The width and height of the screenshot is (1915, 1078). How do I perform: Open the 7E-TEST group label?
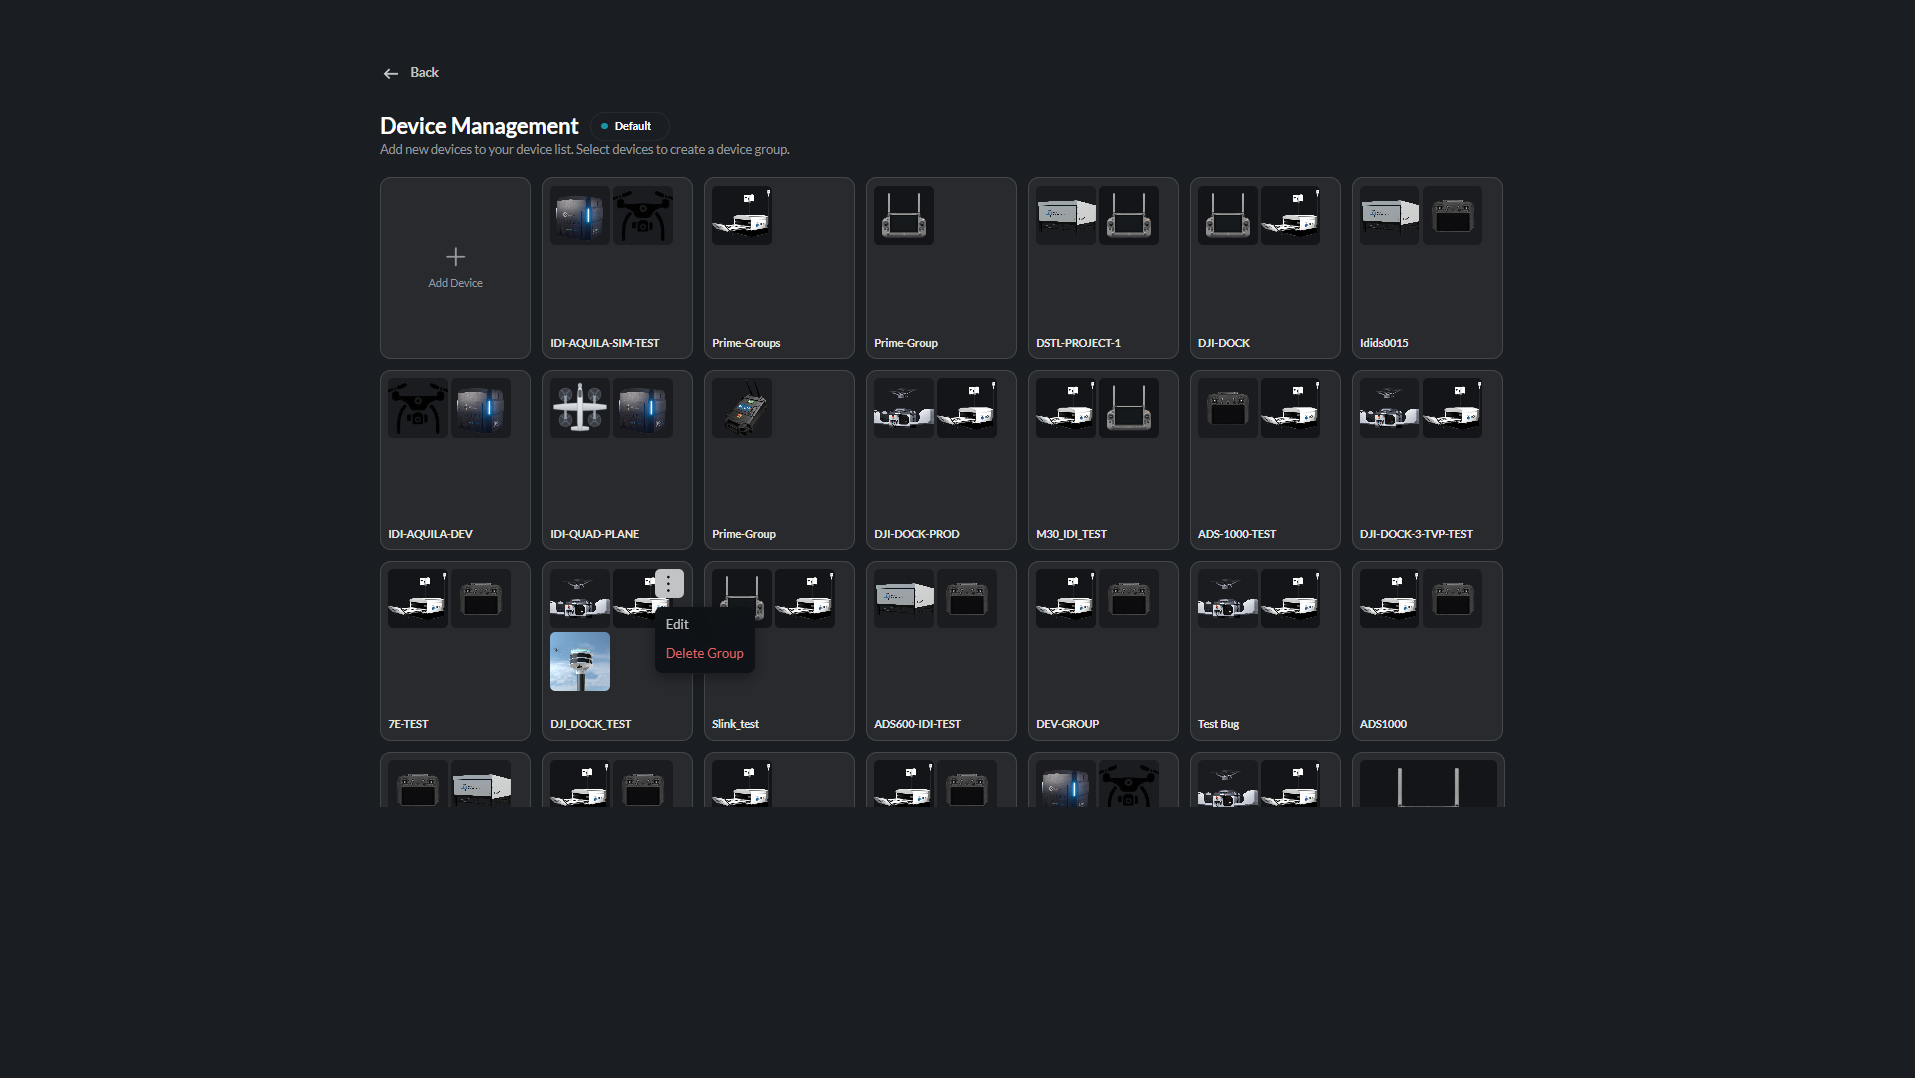click(408, 724)
